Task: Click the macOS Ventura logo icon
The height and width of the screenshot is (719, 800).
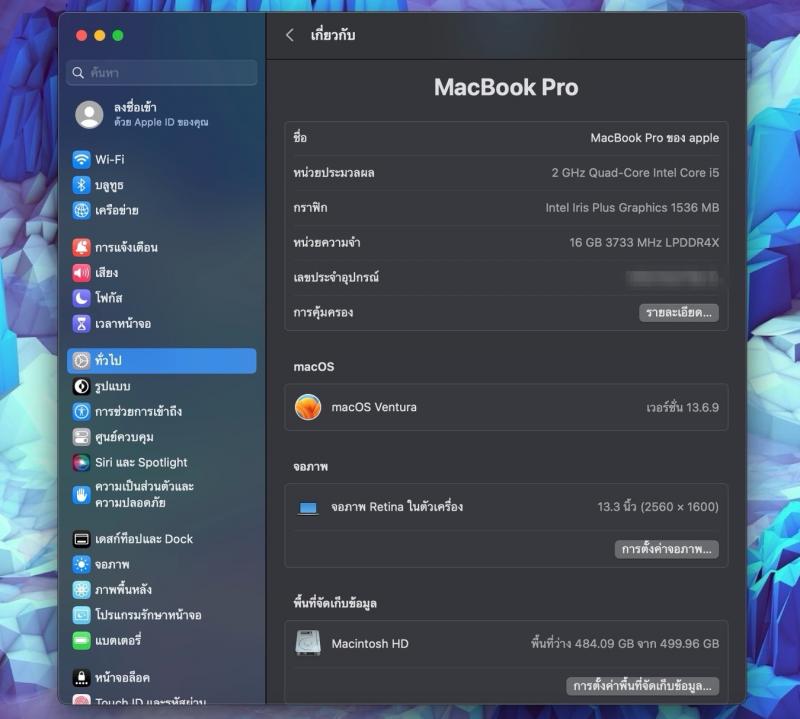Action: (308, 407)
